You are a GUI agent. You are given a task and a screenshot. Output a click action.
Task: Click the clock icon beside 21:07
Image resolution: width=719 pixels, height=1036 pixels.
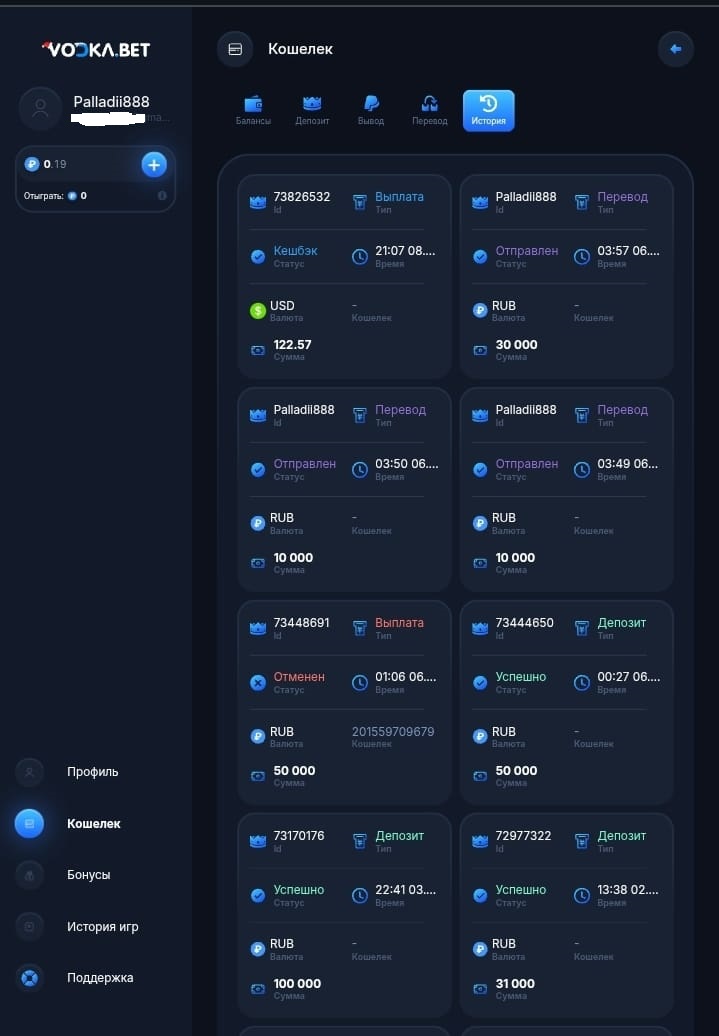(360, 256)
